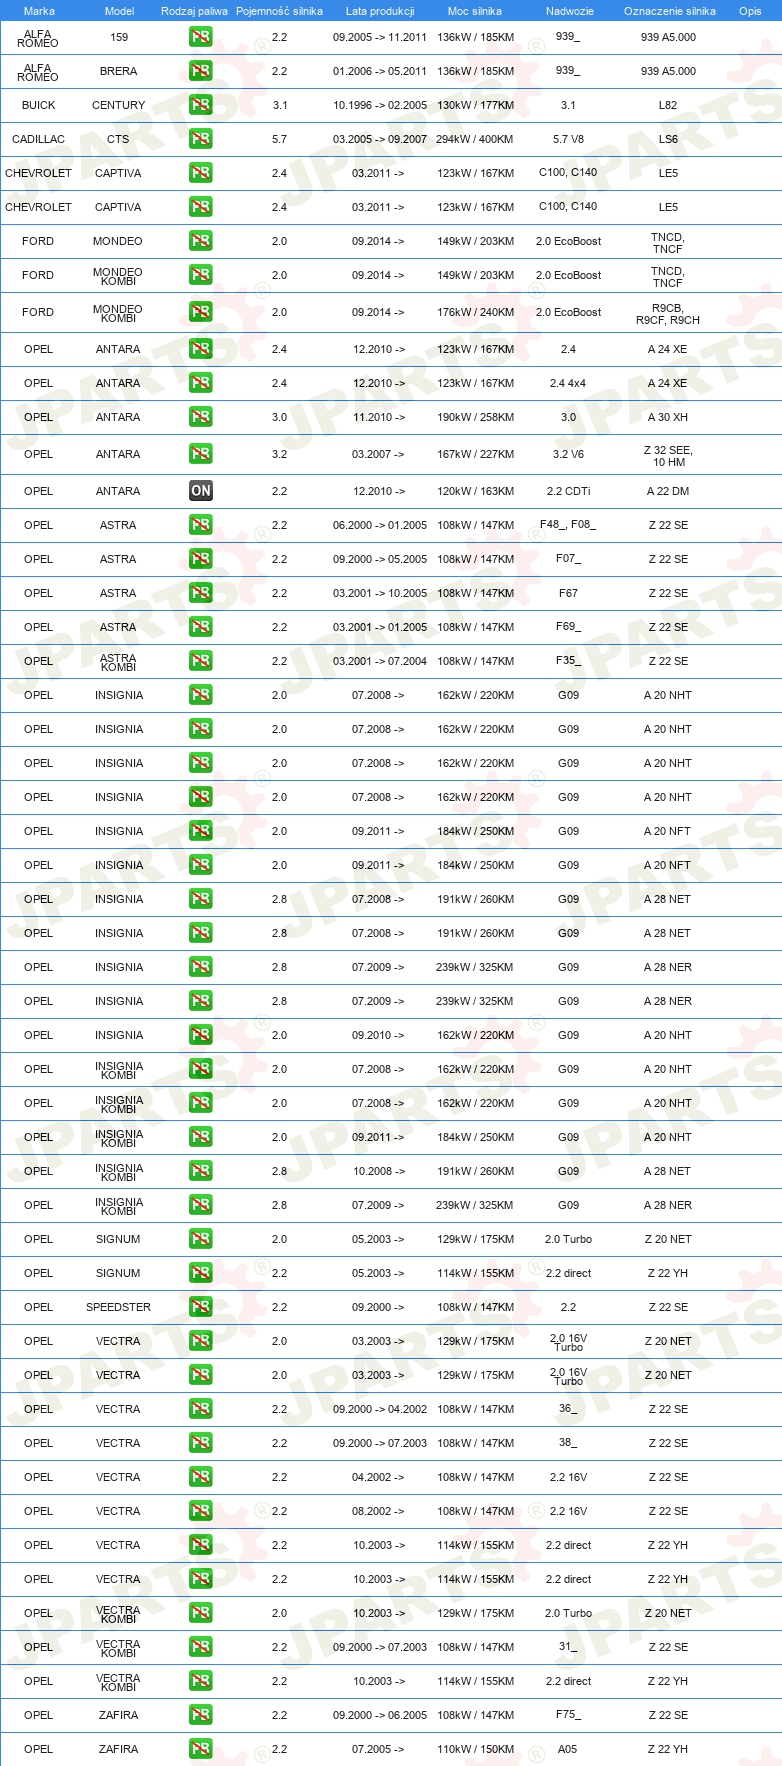Click the PB icon in the Opel Astra F69_ row
This screenshot has width=782, height=1766.
201,627
